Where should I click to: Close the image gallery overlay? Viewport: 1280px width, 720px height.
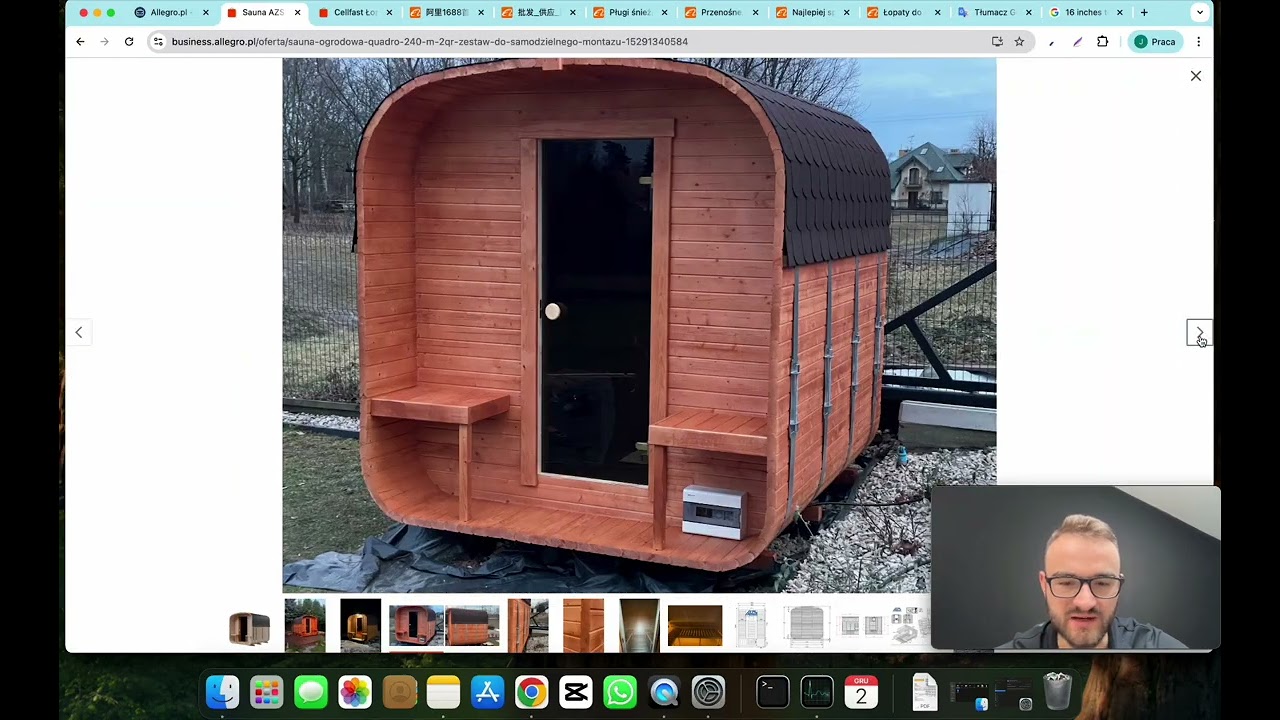coord(1195,76)
